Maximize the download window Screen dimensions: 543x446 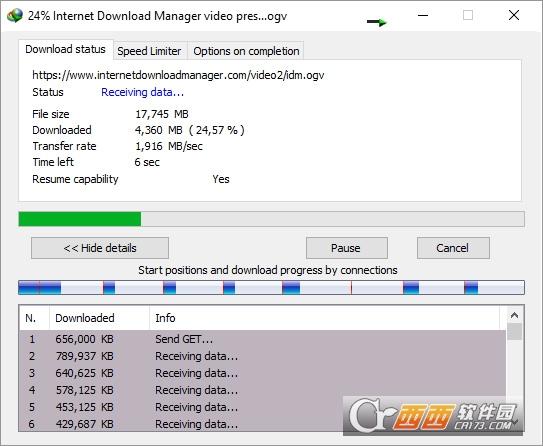pos(468,15)
